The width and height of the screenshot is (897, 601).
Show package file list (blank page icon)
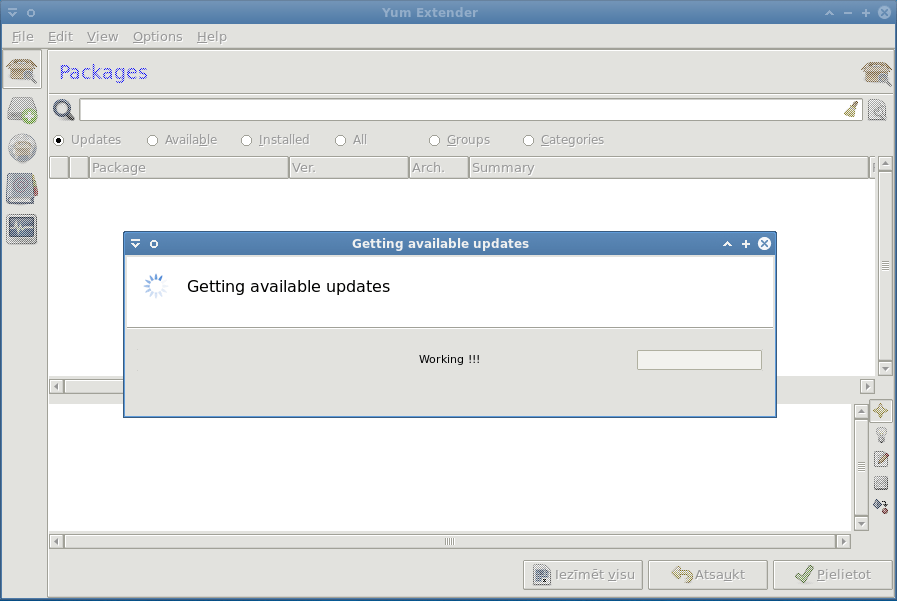881,483
